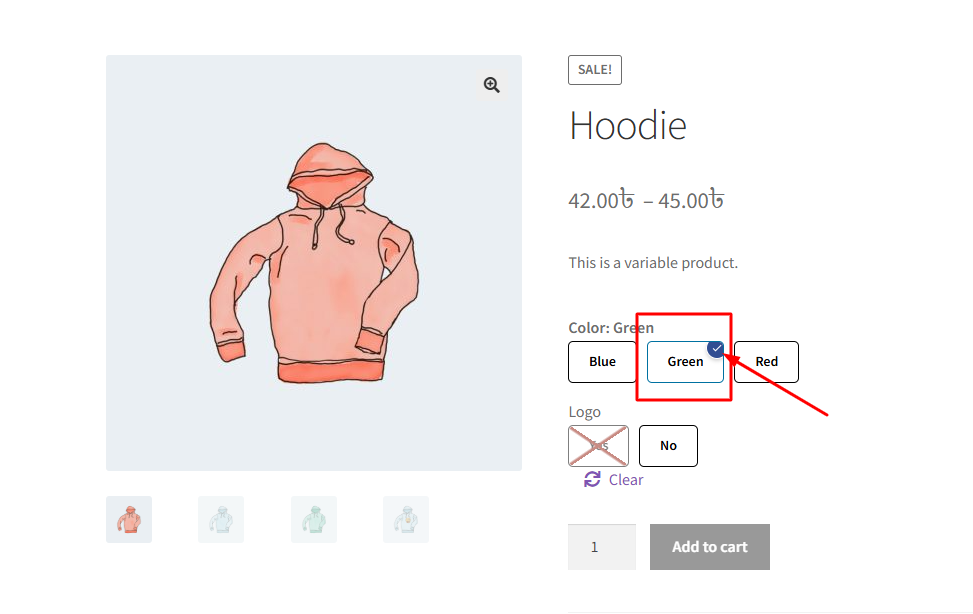Select the crossed-out Yes logo option
973x614 pixels.
tap(598, 446)
